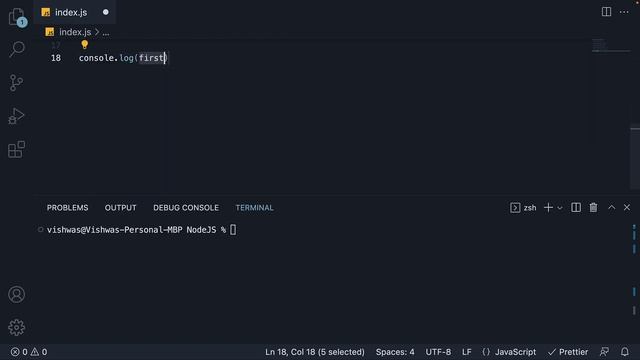
Task: Click unsaved dot on index.js tab
Action: (106, 12)
